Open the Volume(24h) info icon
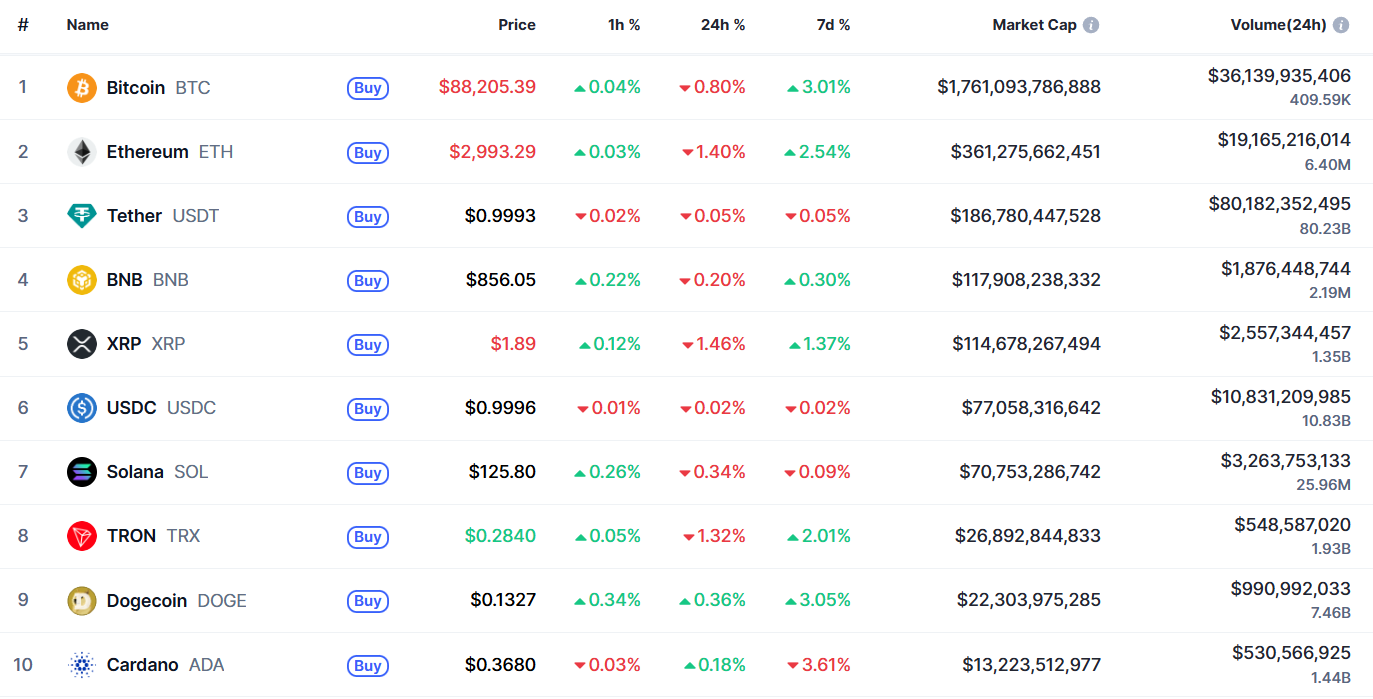Image resolution: width=1373 pixels, height=699 pixels. point(1341,25)
